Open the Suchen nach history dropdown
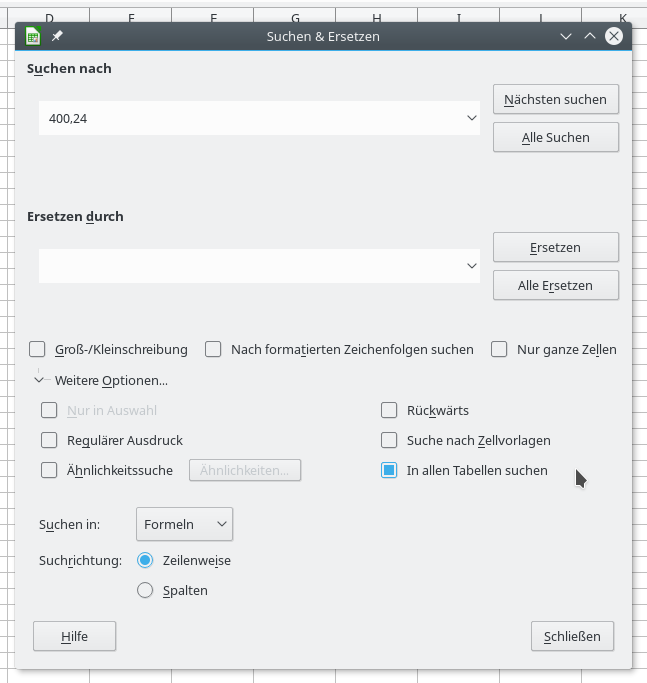Image resolution: width=647 pixels, height=683 pixels. point(472,118)
